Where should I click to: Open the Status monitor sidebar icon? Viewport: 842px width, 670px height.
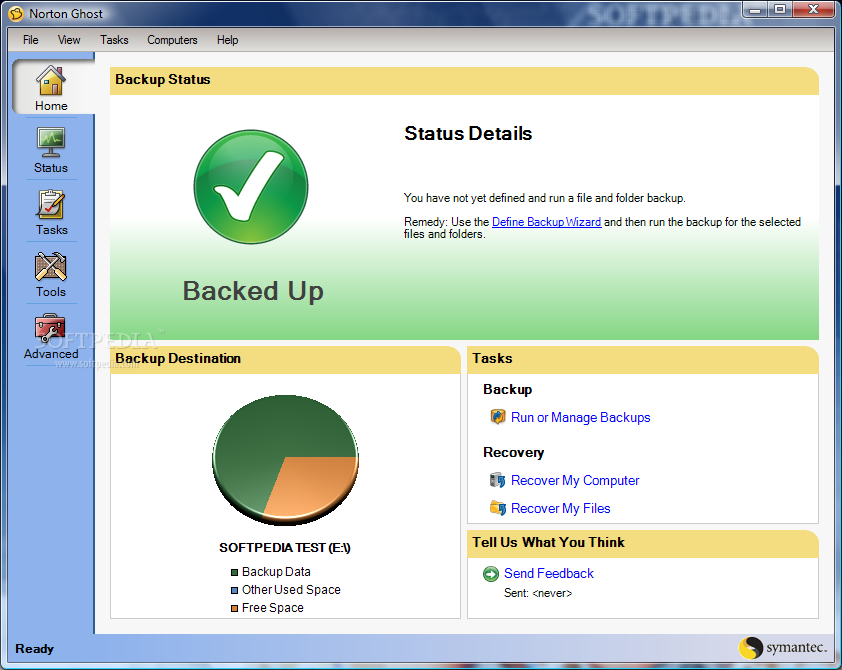pyautogui.click(x=51, y=142)
